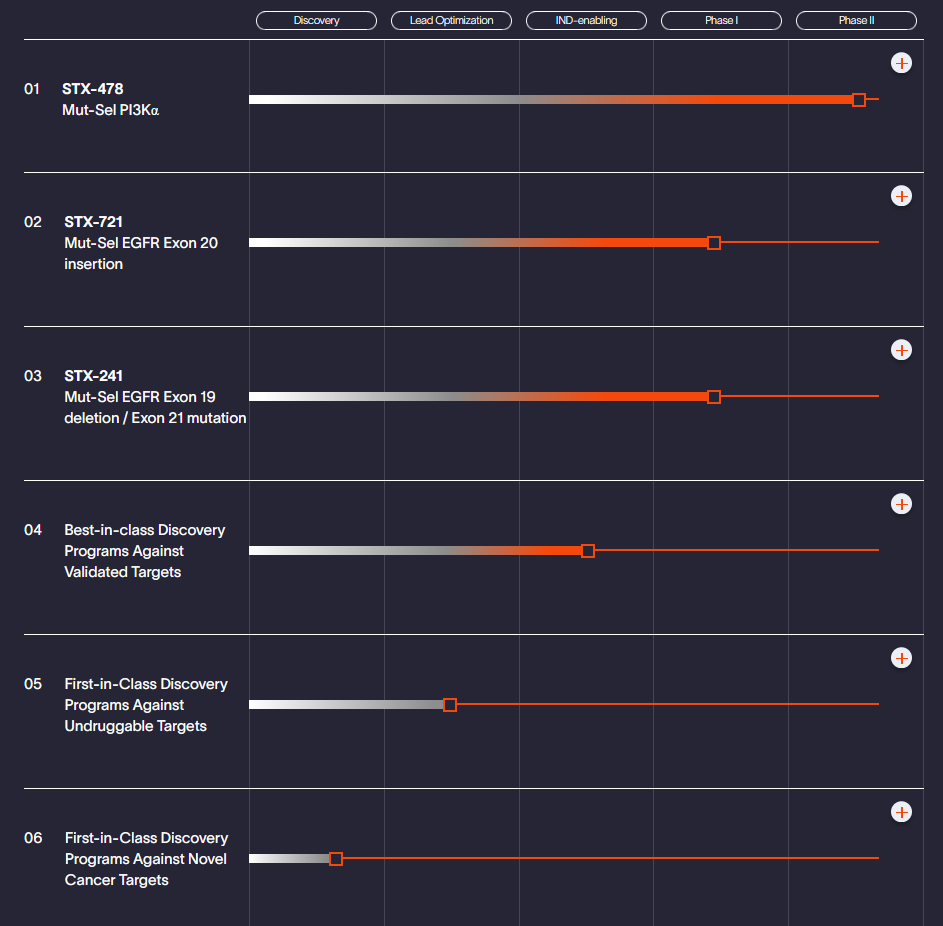Click row number 06
The width and height of the screenshot is (943, 926).
[33, 838]
